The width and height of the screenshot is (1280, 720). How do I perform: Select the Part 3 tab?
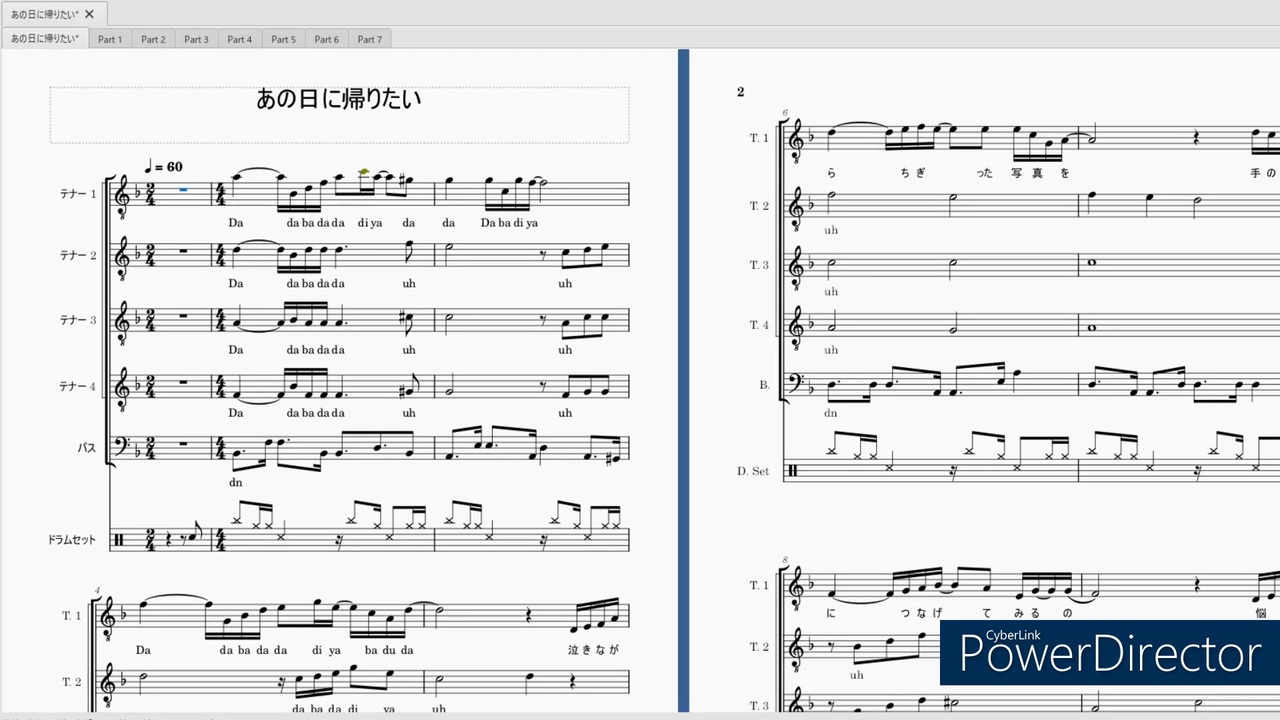[x=196, y=39]
